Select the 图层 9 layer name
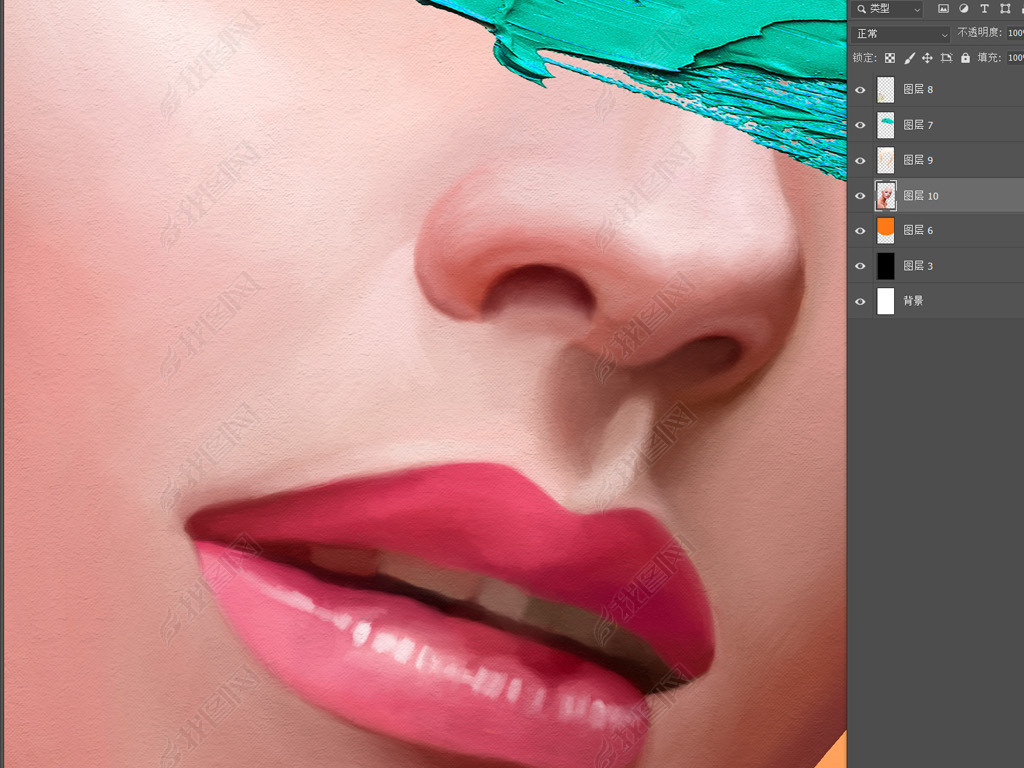1024x768 pixels. pyautogui.click(x=918, y=160)
